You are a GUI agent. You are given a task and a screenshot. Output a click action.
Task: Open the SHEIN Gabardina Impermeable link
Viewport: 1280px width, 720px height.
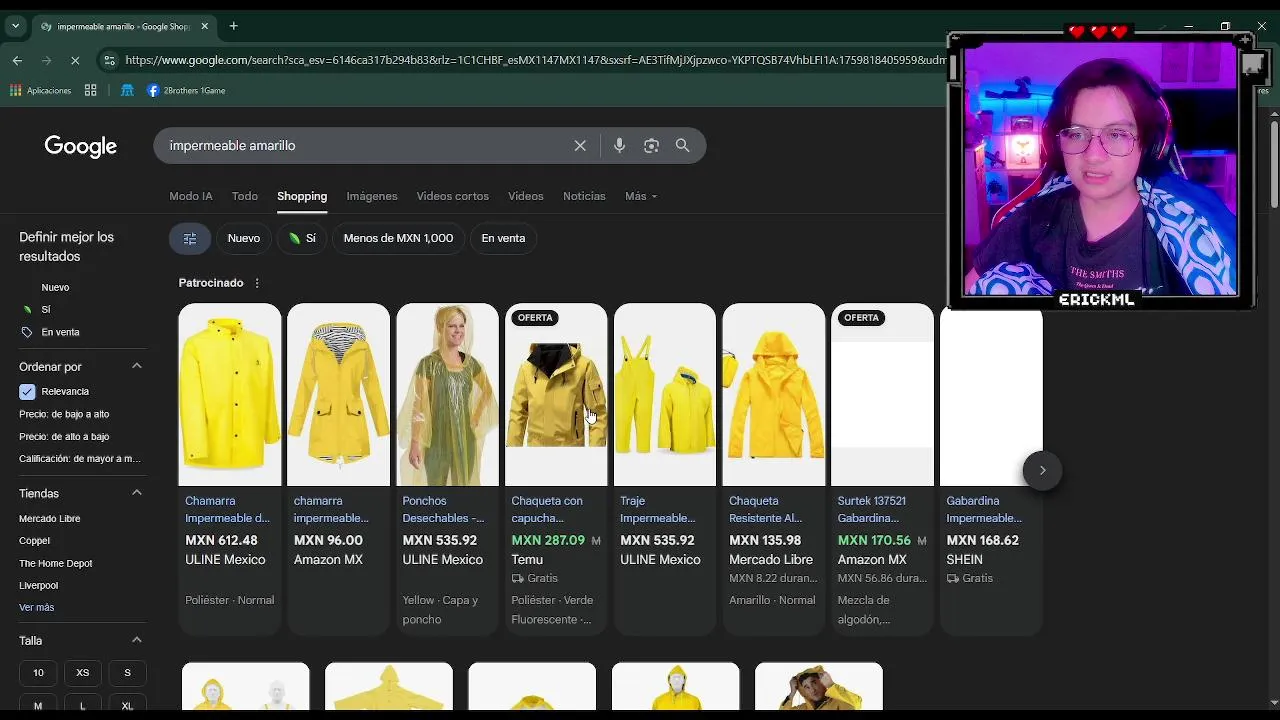[x=984, y=509]
